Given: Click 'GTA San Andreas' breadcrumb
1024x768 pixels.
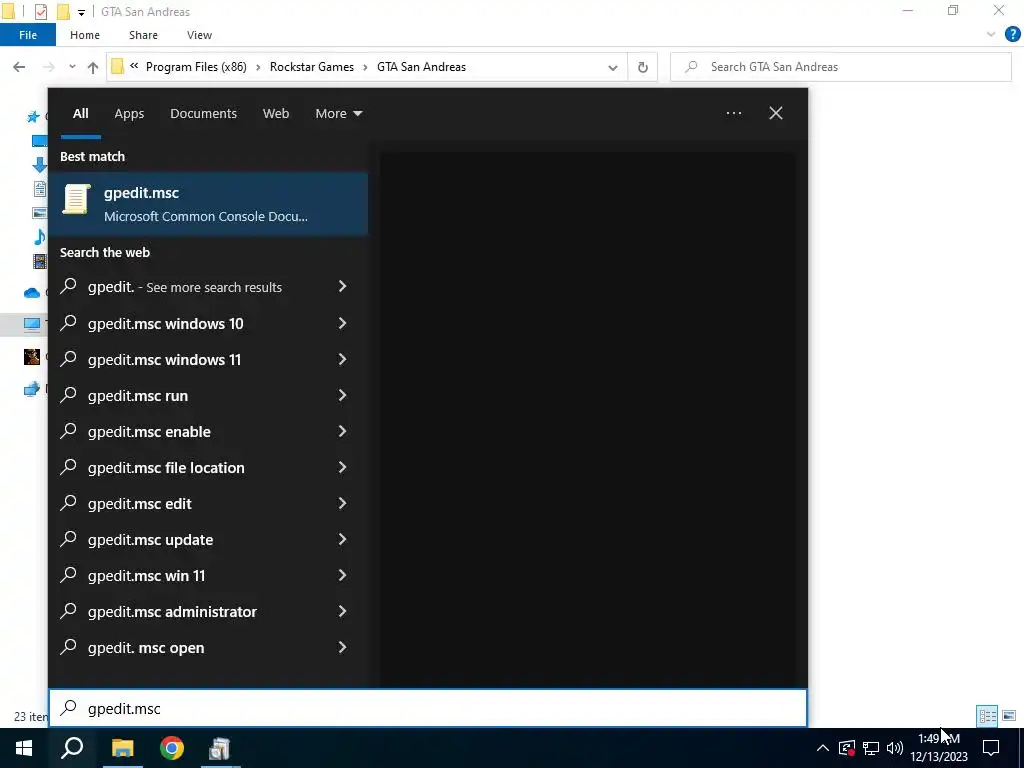Looking at the screenshot, I should click(421, 67).
